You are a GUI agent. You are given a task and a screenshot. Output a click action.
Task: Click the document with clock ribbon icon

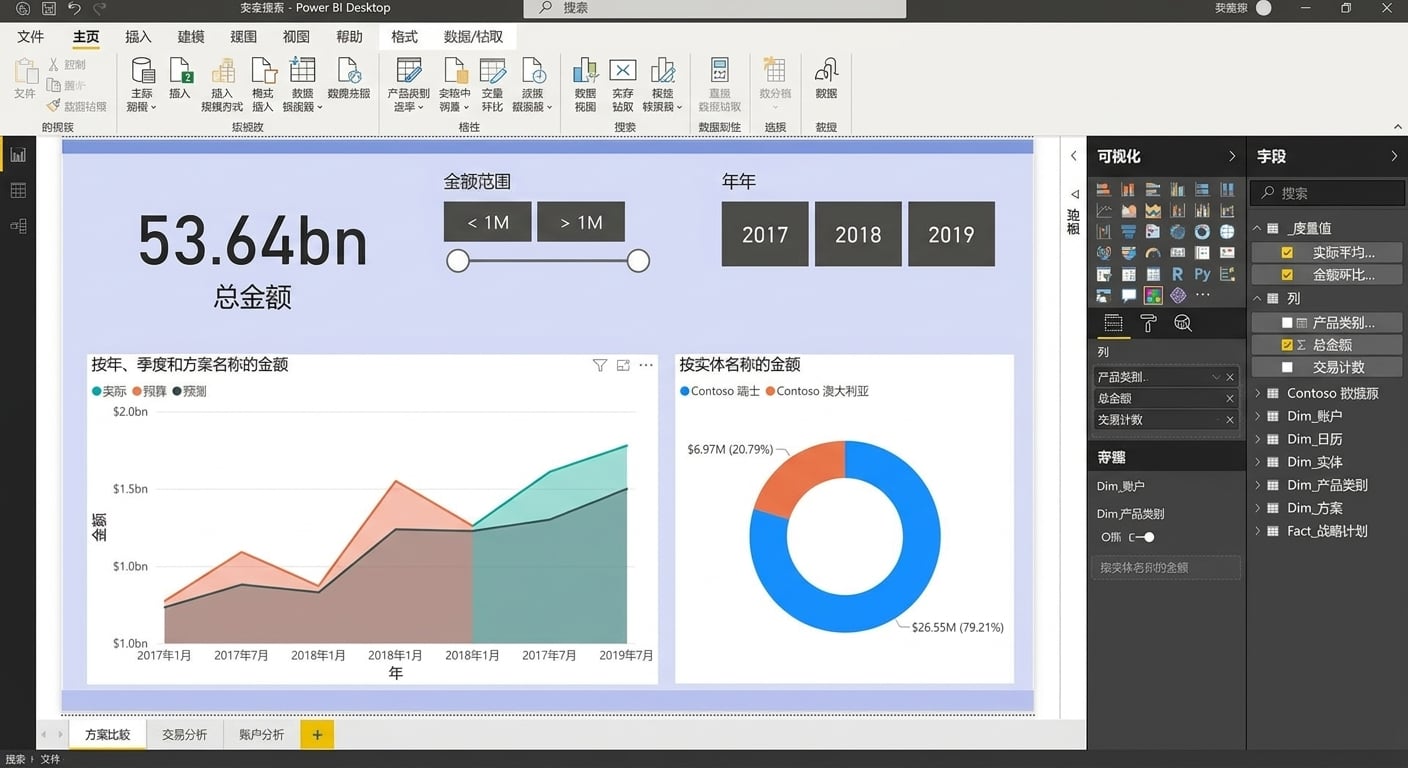point(533,70)
